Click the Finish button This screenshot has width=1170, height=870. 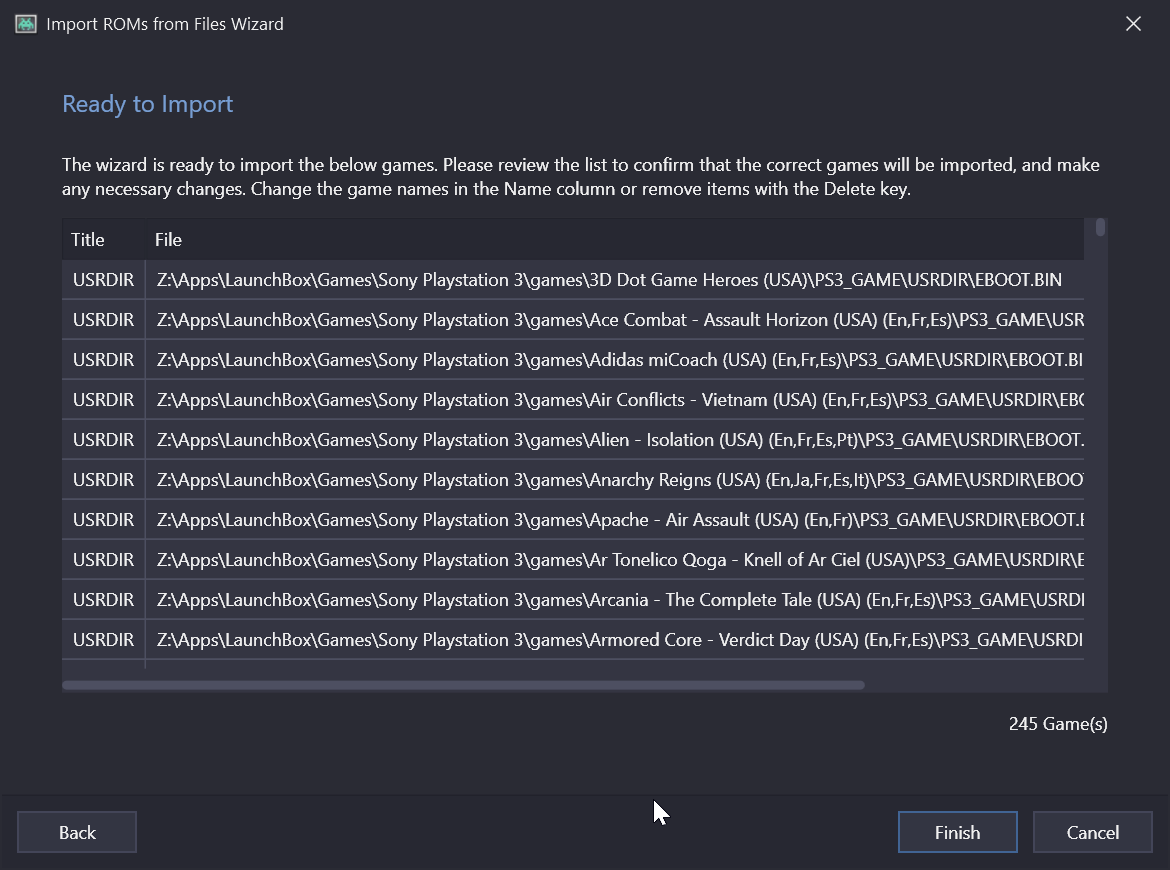957,832
